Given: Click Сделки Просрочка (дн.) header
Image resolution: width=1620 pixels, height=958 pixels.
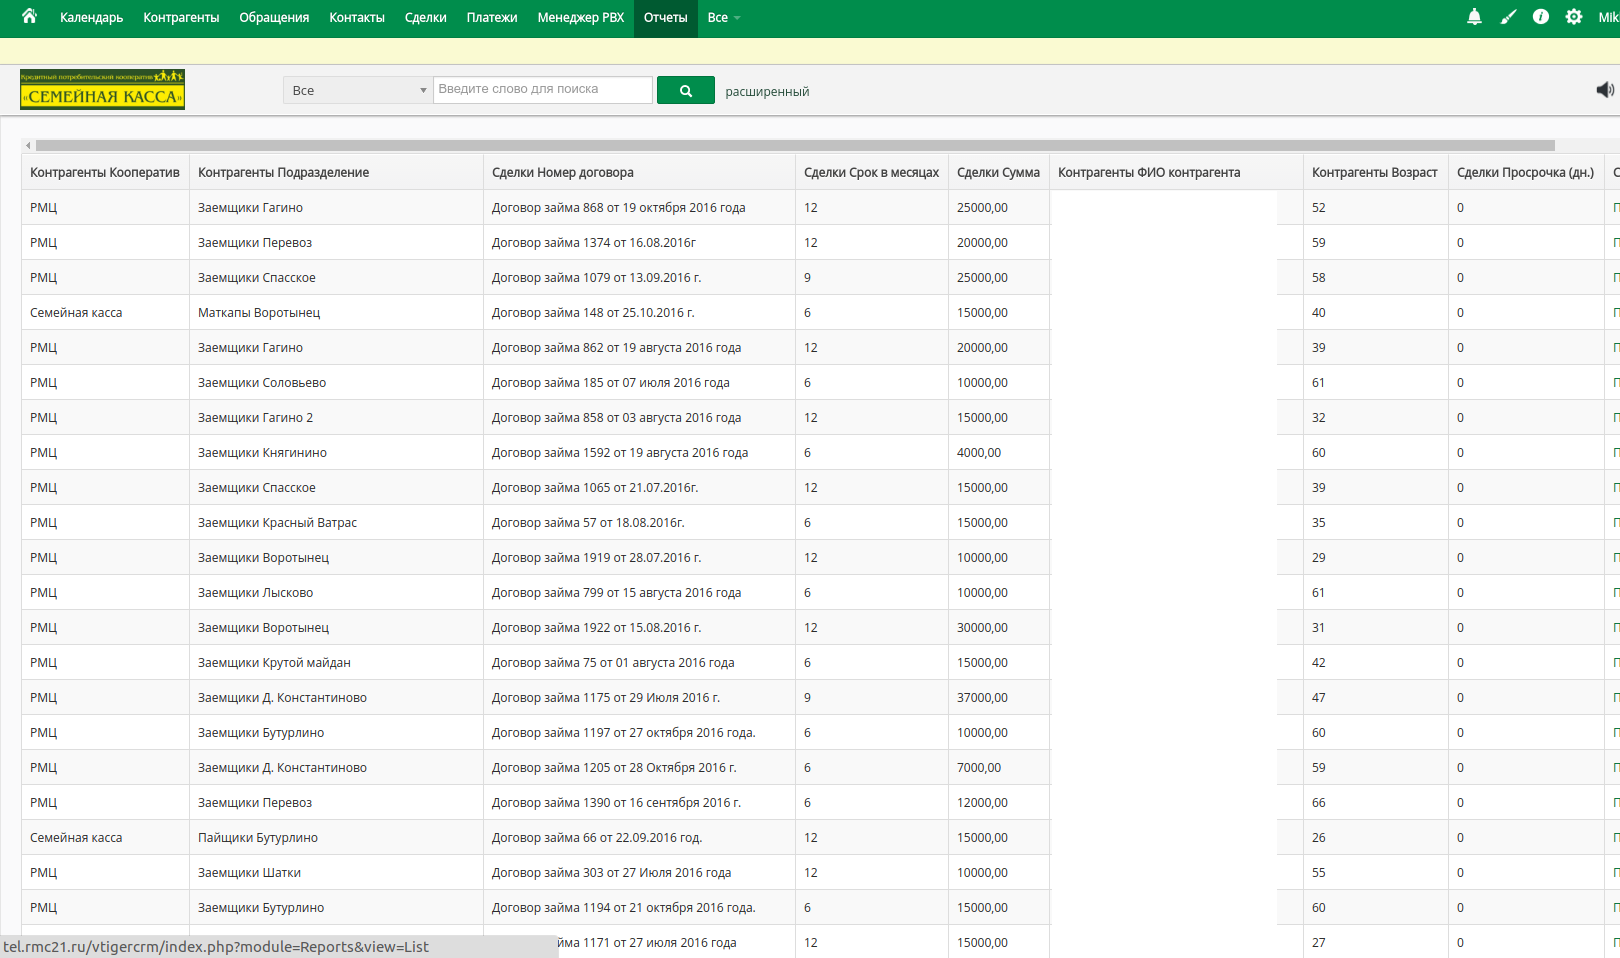Looking at the screenshot, I should 1526,172.
